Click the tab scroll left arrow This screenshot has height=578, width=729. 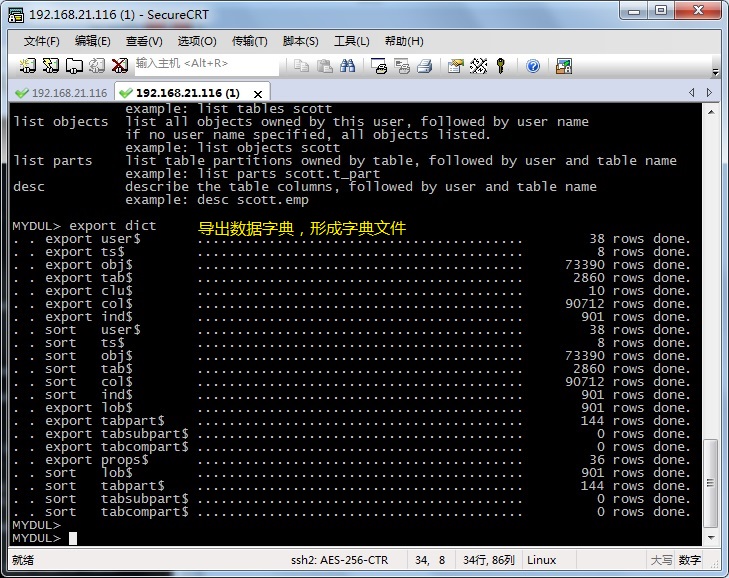(x=692, y=93)
